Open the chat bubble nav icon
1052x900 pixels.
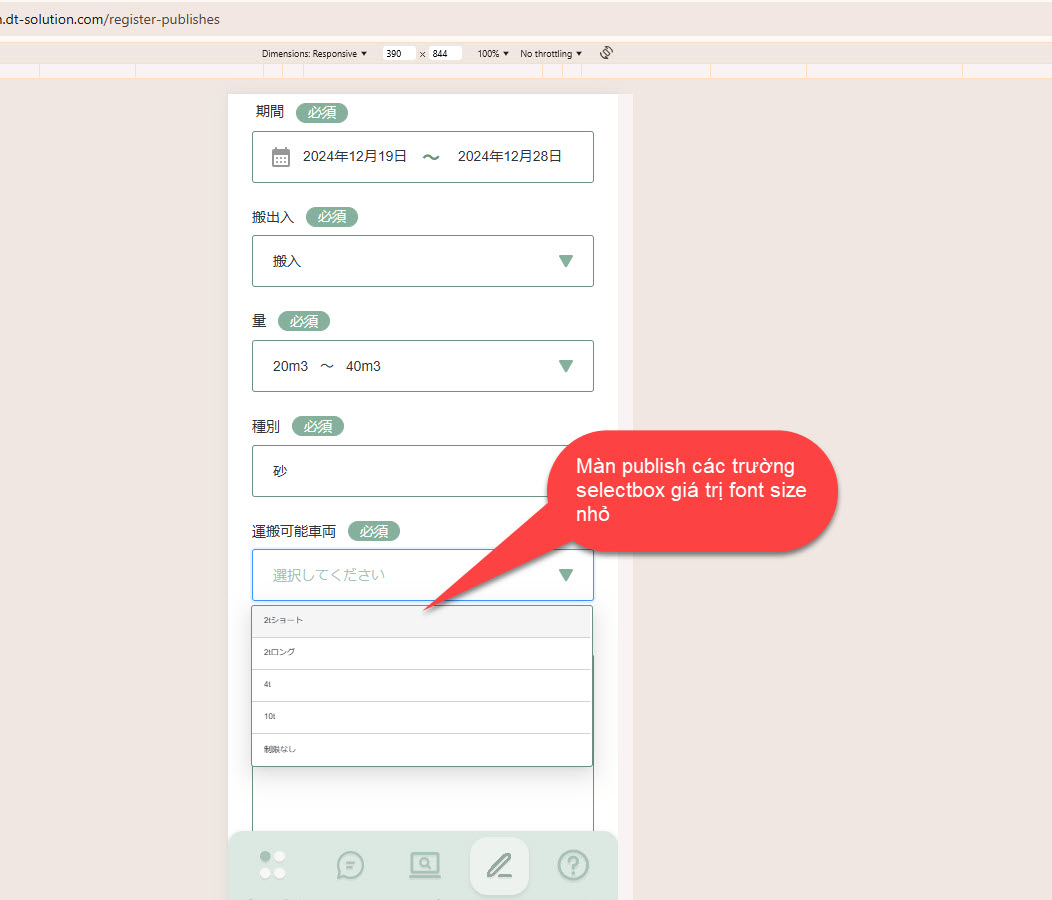350,865
